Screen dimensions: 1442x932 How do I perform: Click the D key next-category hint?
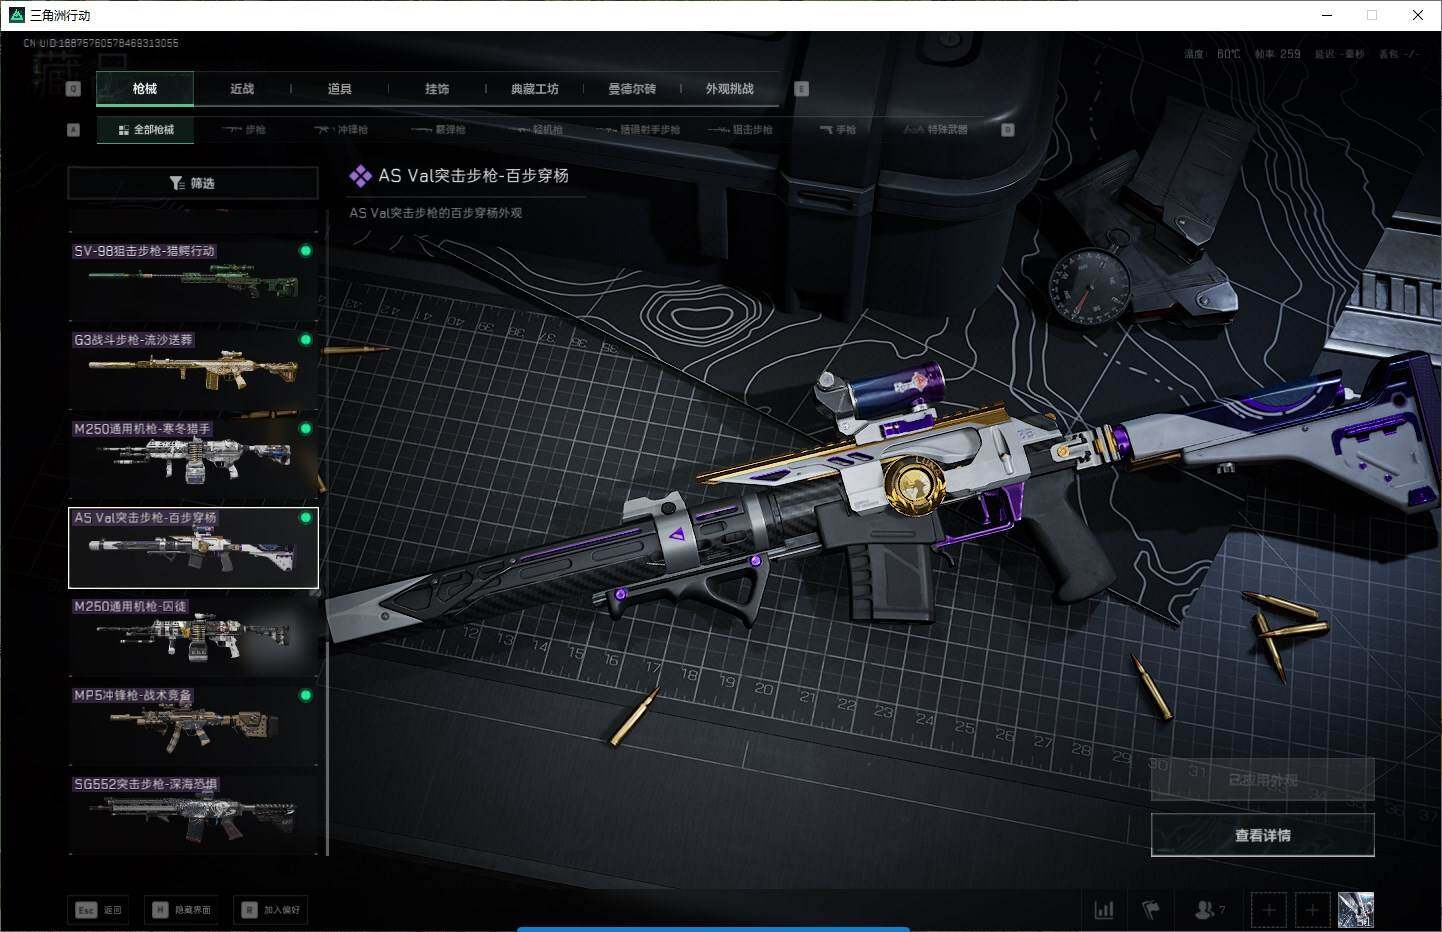pos(1008,130)
